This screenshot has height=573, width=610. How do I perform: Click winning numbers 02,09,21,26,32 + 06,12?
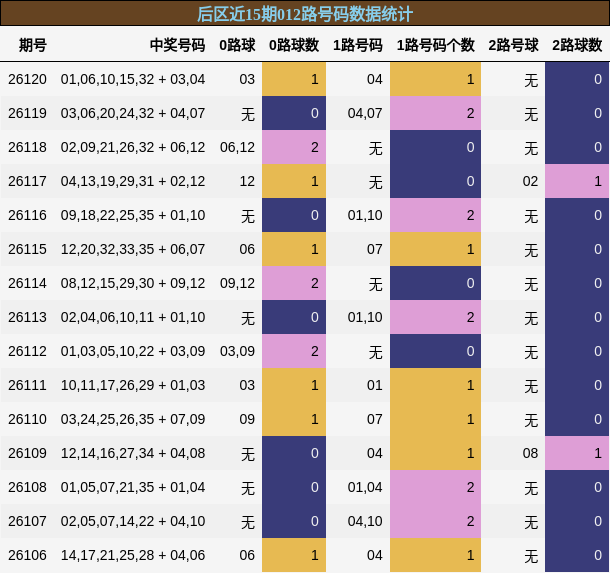point(133,147)
